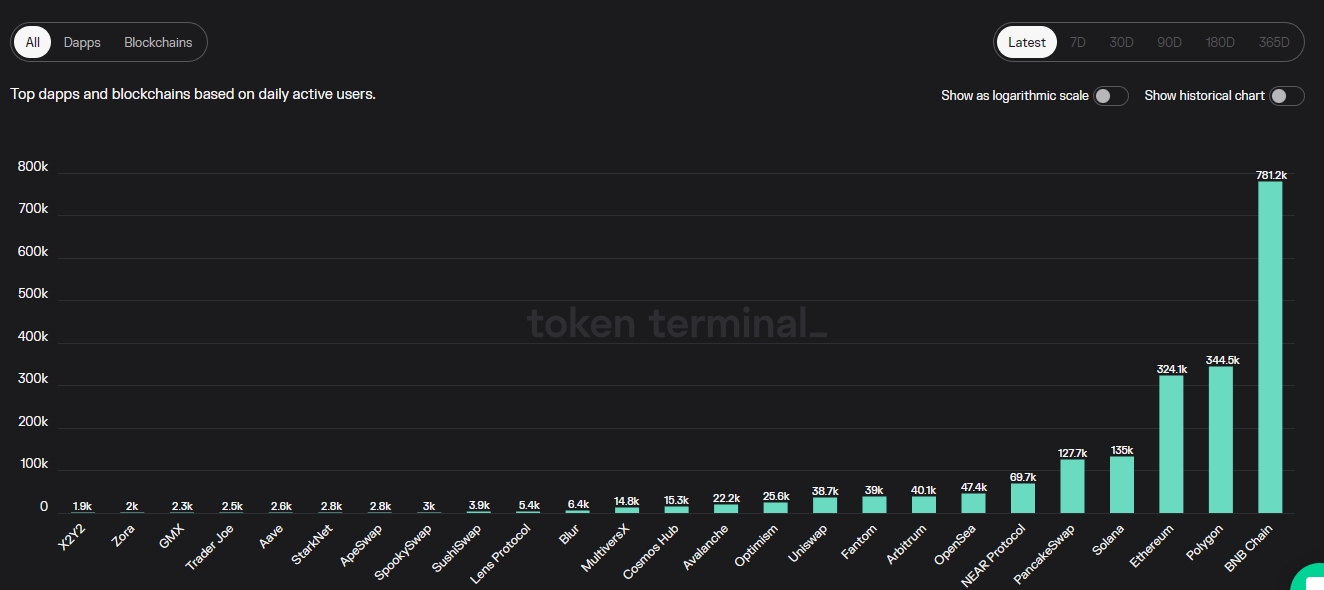Viewport: 1324px width, 590px height.
Task: Select the Latest time range
Action: 1027,43
